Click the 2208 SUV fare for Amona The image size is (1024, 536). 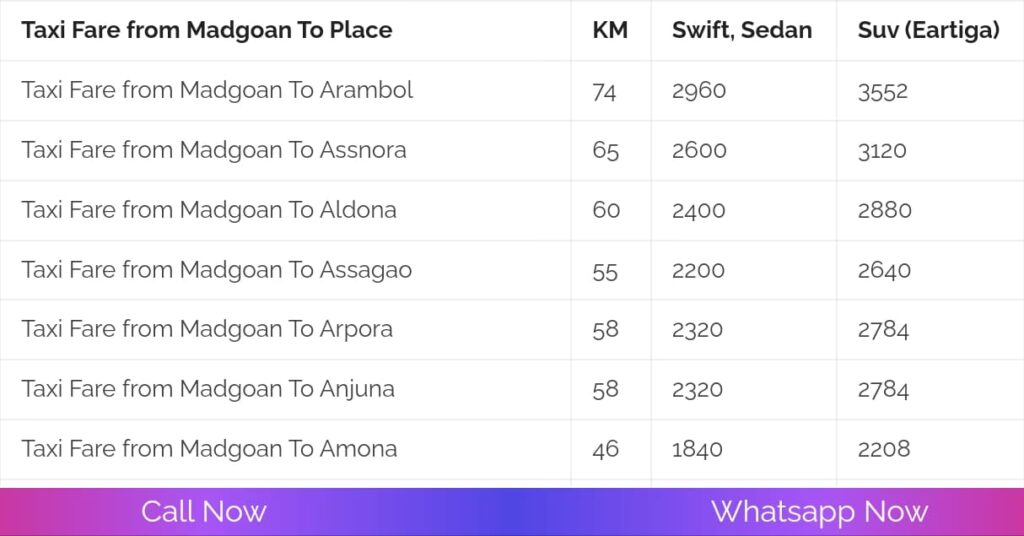[x=884, y=449]
